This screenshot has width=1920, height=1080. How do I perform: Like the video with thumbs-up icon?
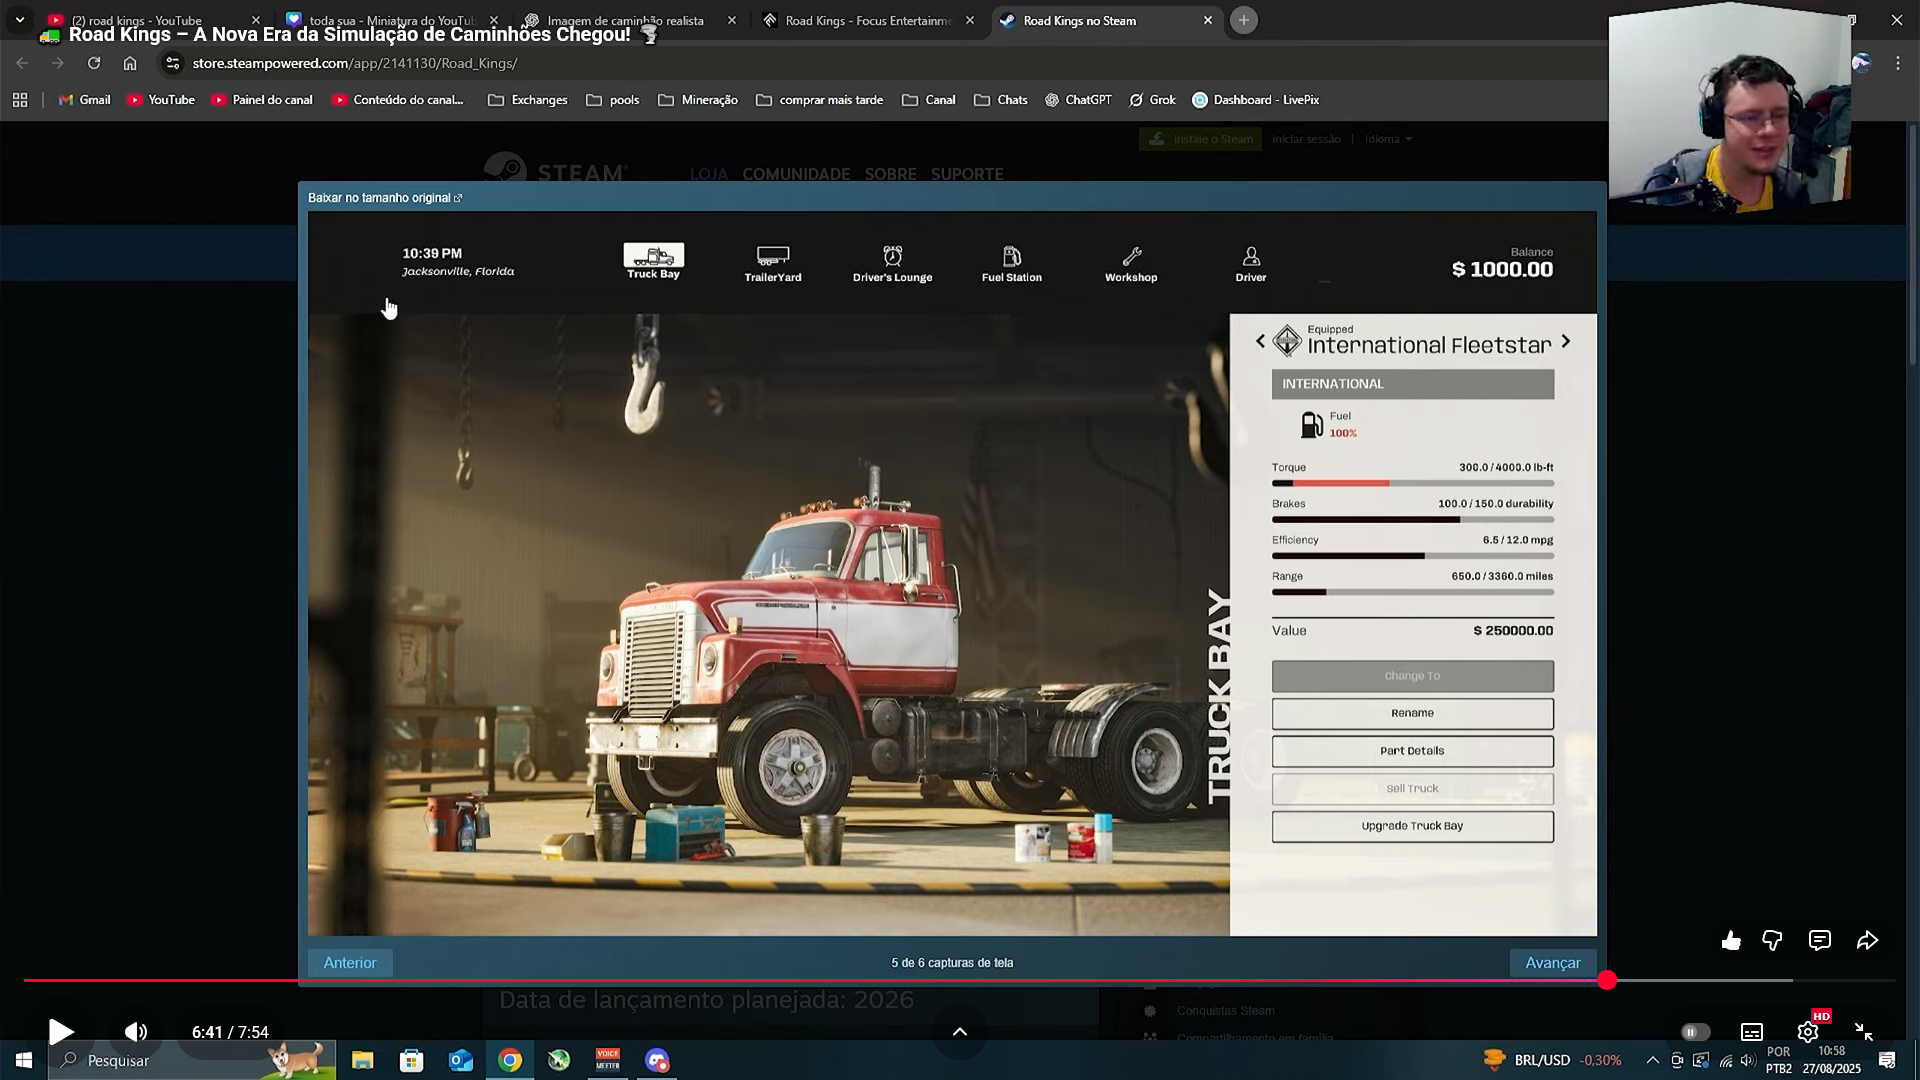[x=1731, y=940]
